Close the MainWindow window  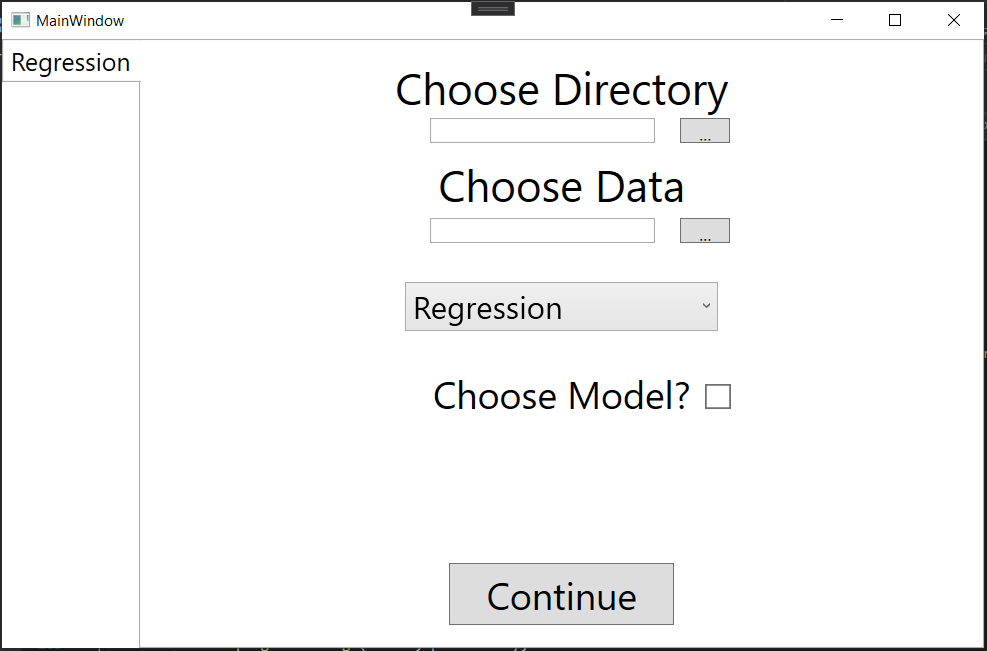(x=953, y=20)
